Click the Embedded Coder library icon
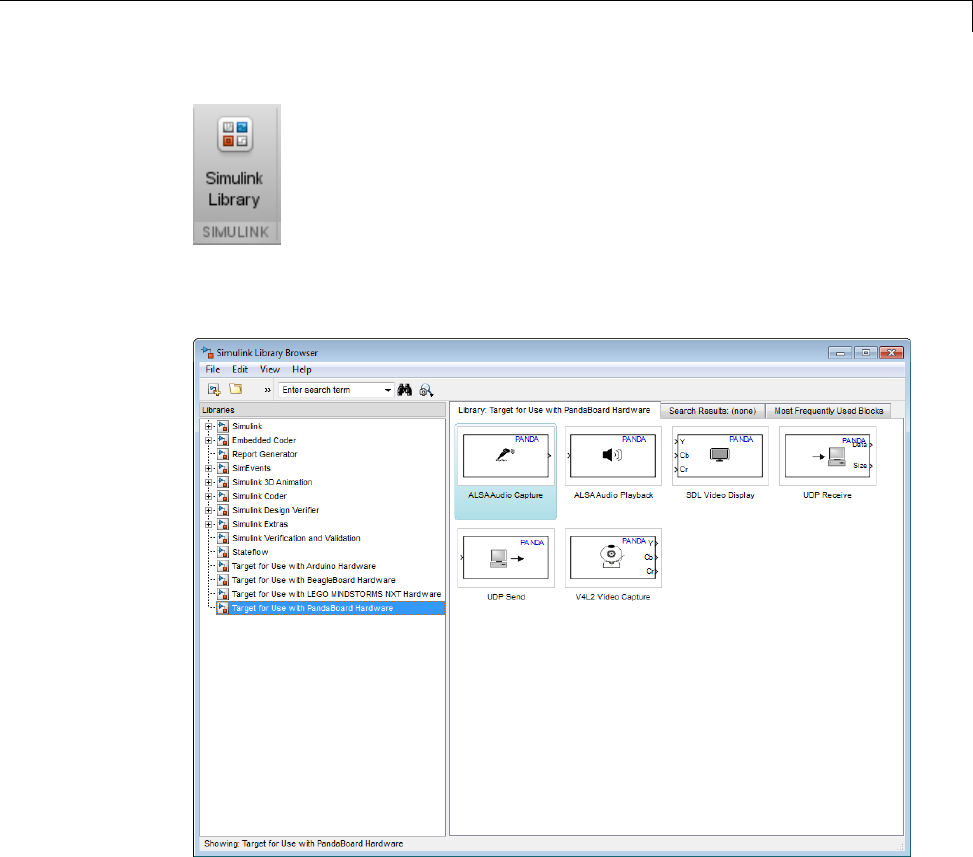973x857 pixels. tap(223, 441)
